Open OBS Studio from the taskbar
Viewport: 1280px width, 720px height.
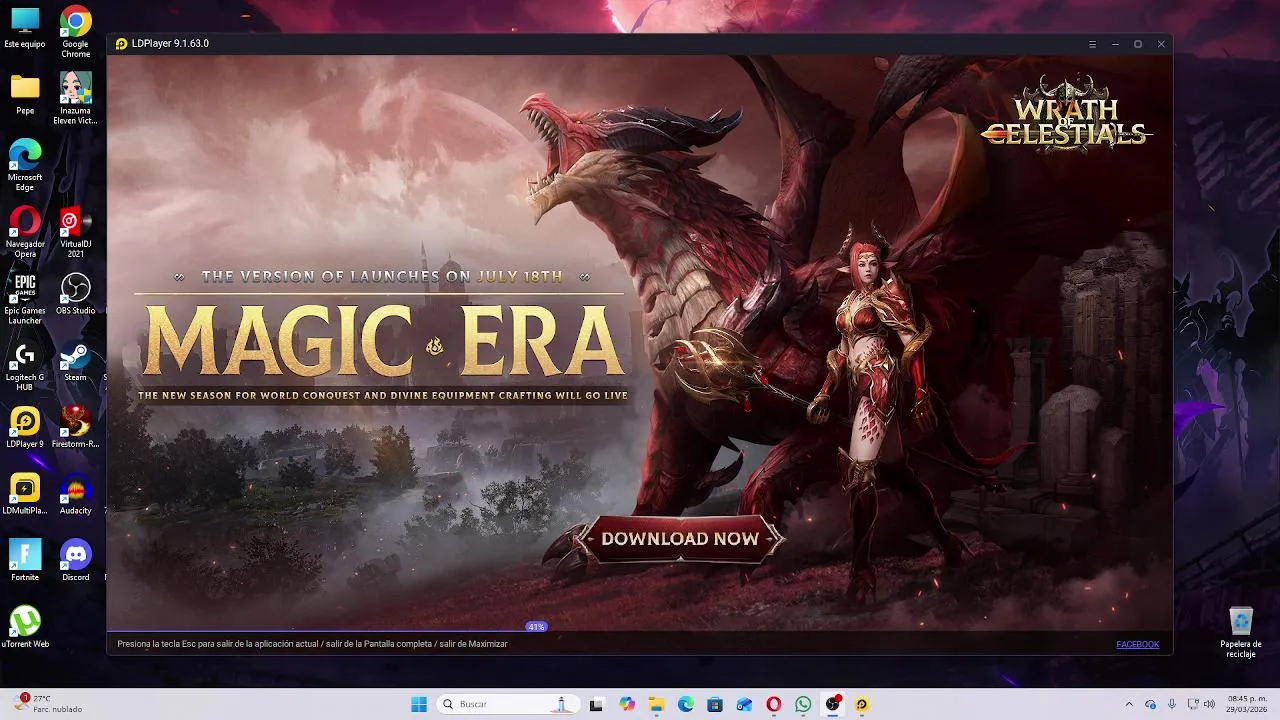[833, 704]
